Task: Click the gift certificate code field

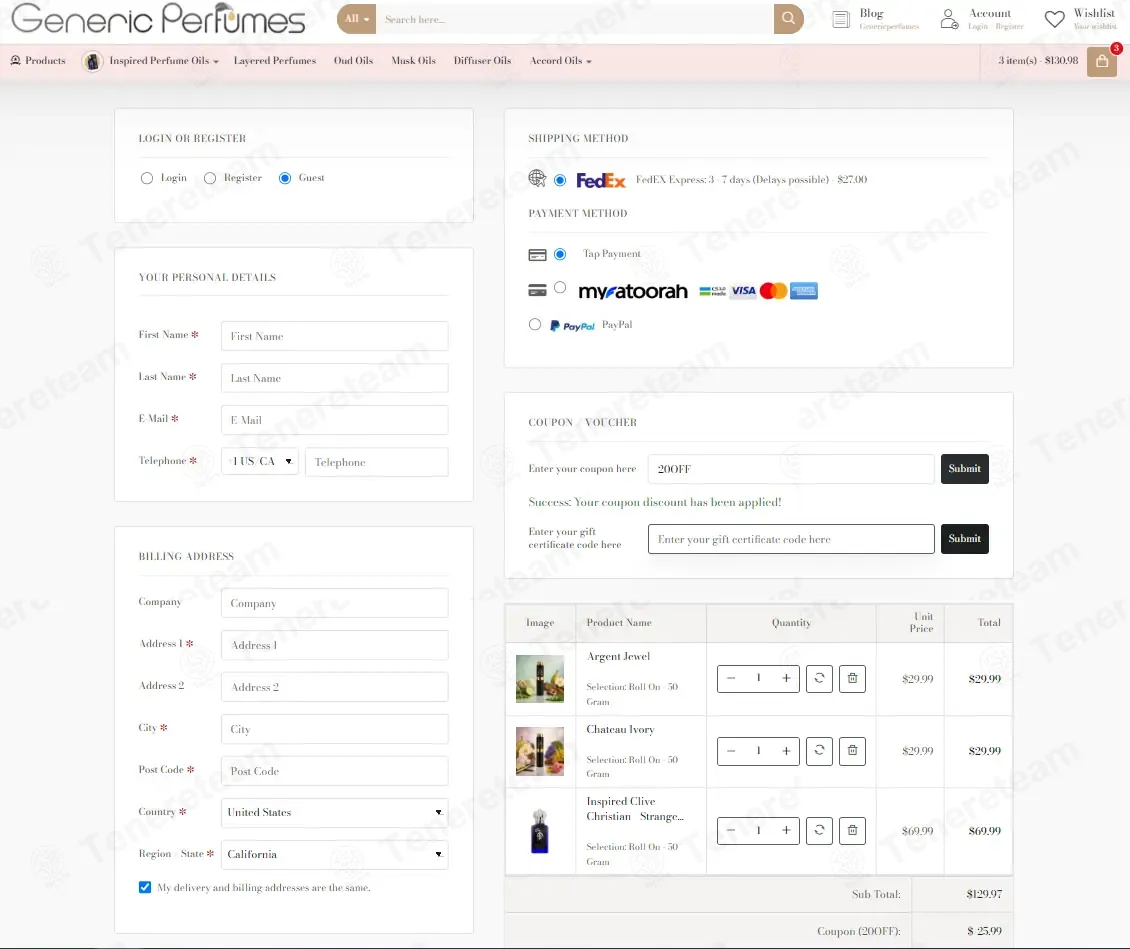Action: (x=791, y=539)
